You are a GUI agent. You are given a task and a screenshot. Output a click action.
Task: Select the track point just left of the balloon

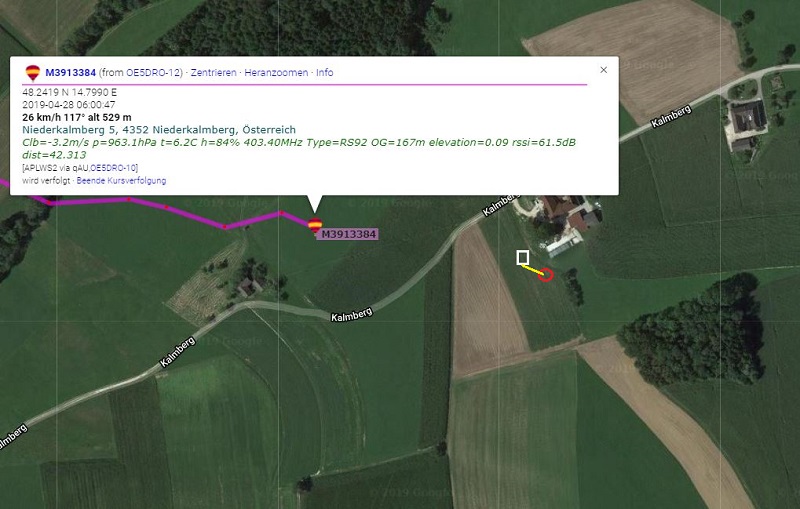pyautogui.click(x=280, y=212)
